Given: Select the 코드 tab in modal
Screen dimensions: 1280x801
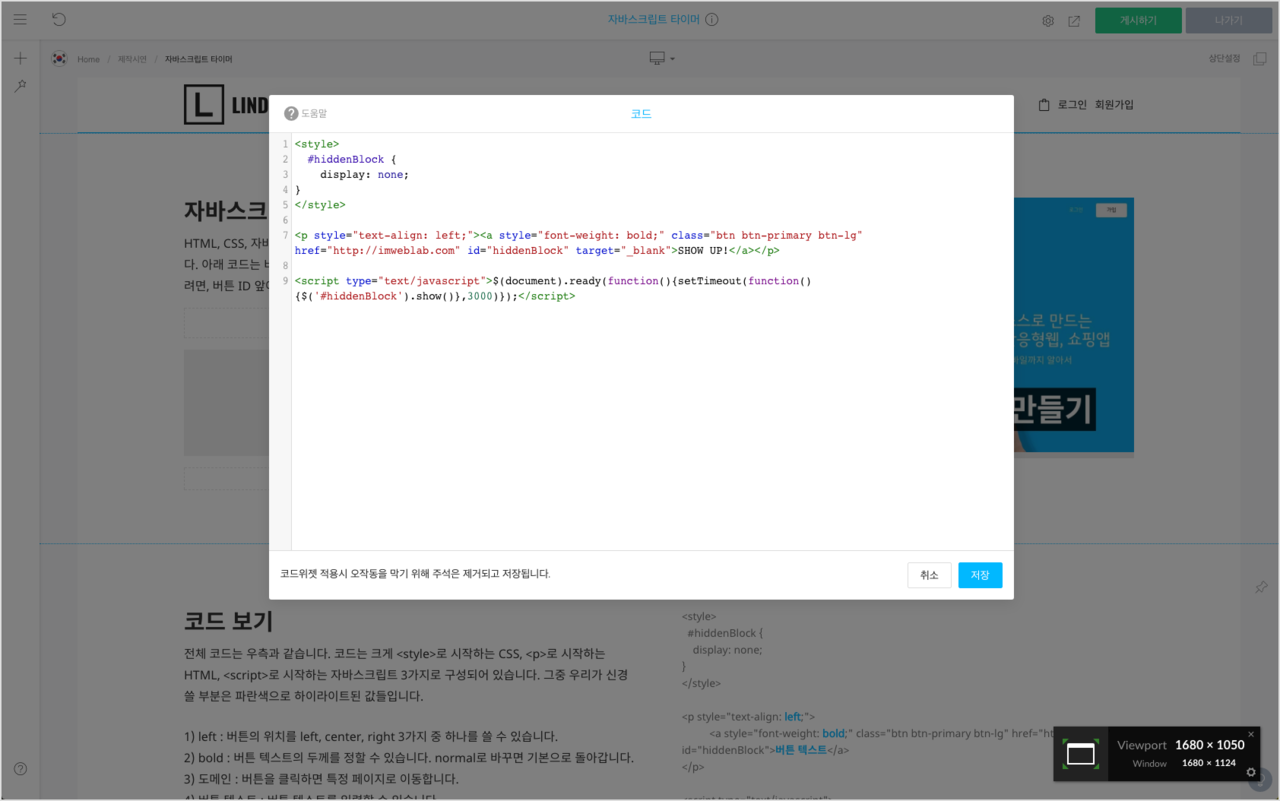Looking at the screenshot, I should coord(641,114).
